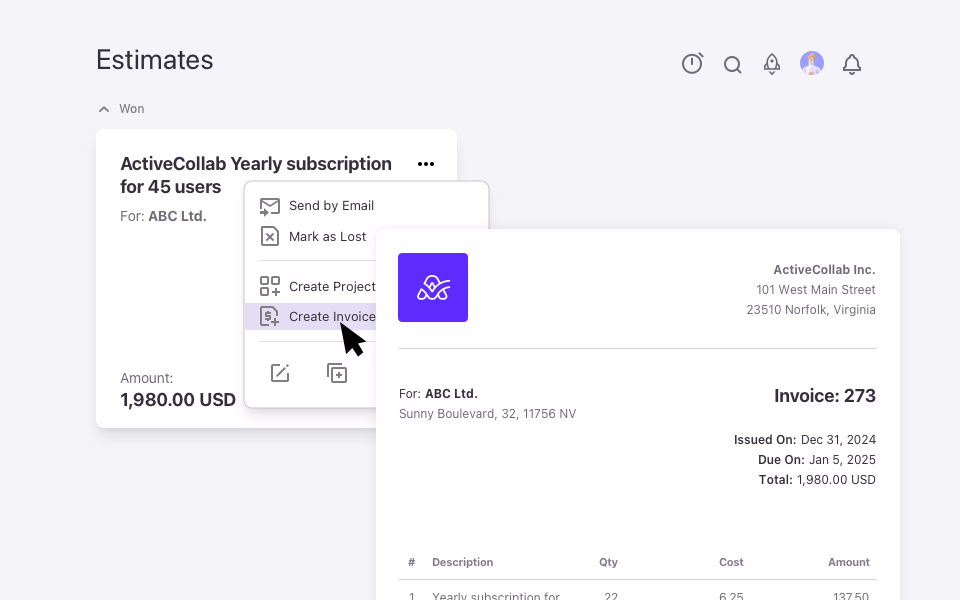Click the Create Invoice dollar icon

pos(269,316)
